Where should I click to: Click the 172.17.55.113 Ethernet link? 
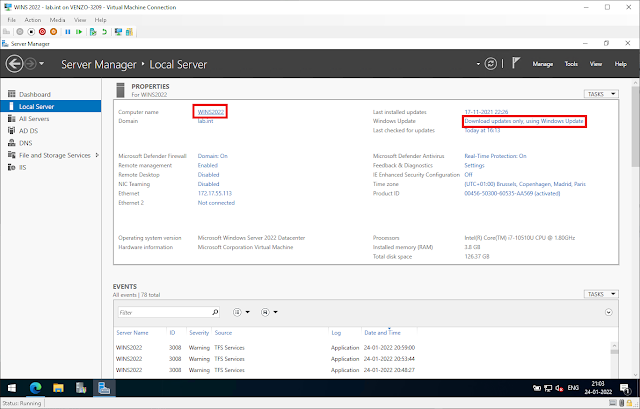(x=215, y=193)
